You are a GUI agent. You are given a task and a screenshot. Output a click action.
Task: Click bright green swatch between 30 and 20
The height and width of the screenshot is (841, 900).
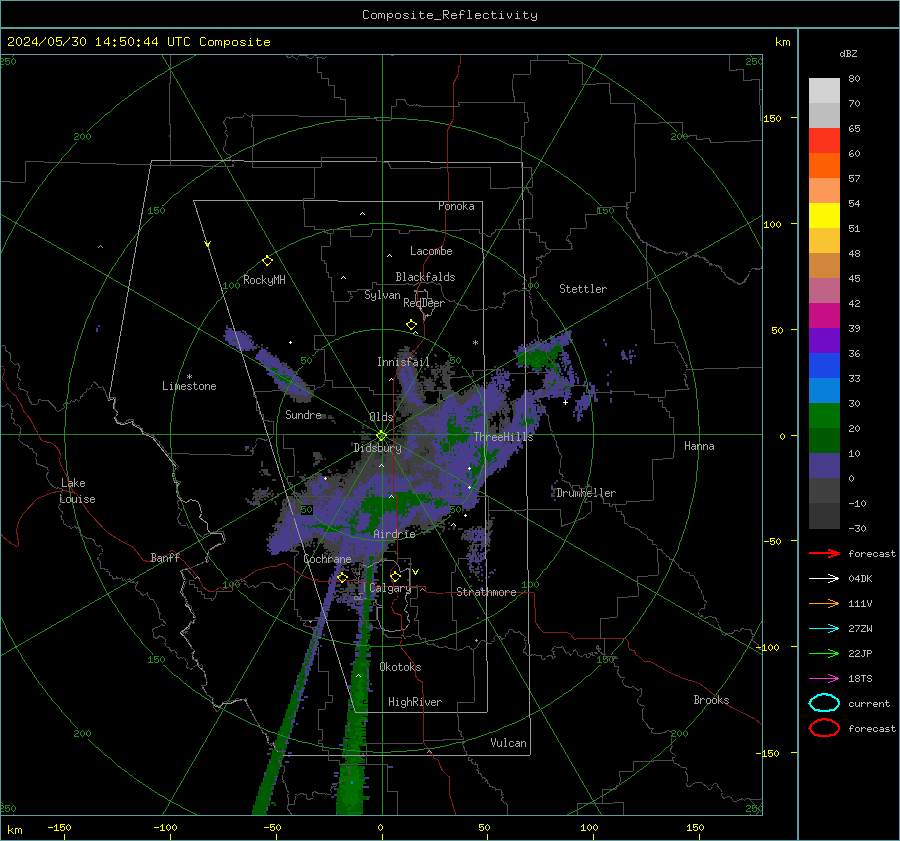click(824, 416)
